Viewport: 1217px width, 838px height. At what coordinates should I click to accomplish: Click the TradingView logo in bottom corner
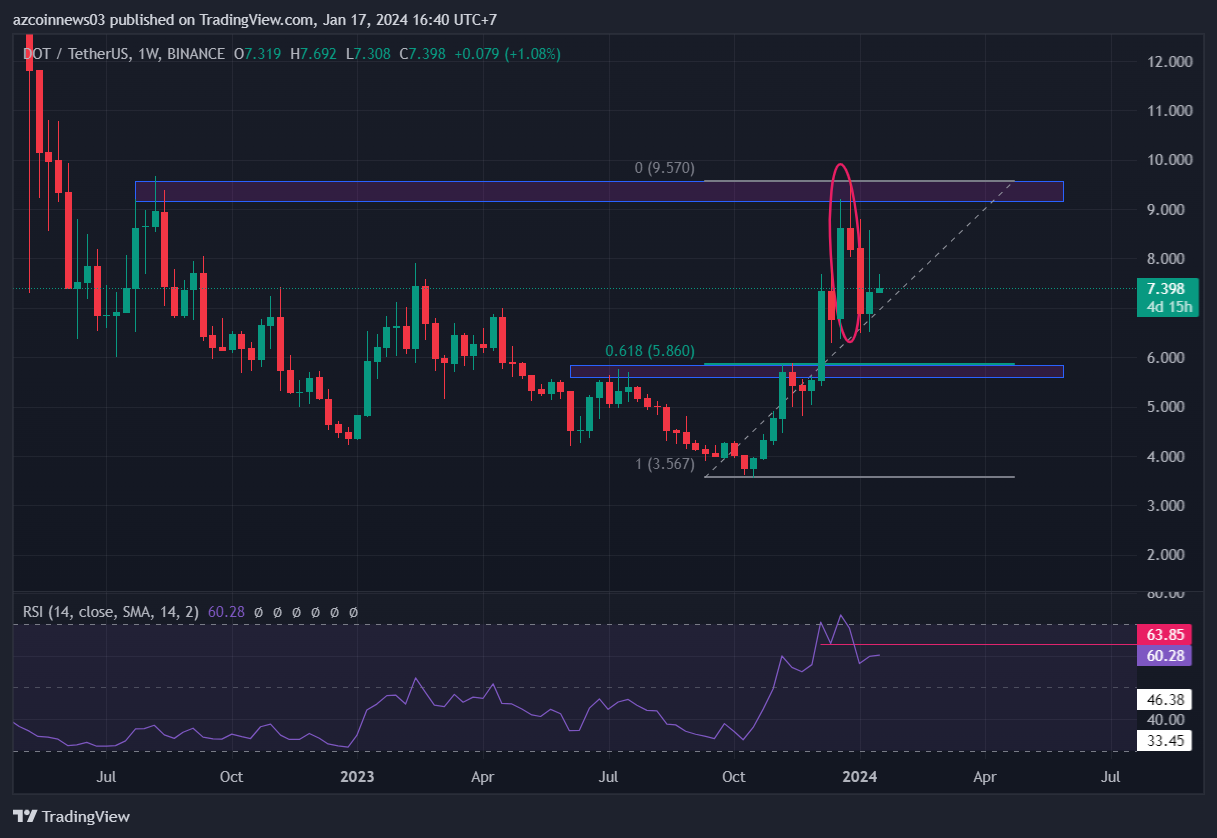coord(71,816)
